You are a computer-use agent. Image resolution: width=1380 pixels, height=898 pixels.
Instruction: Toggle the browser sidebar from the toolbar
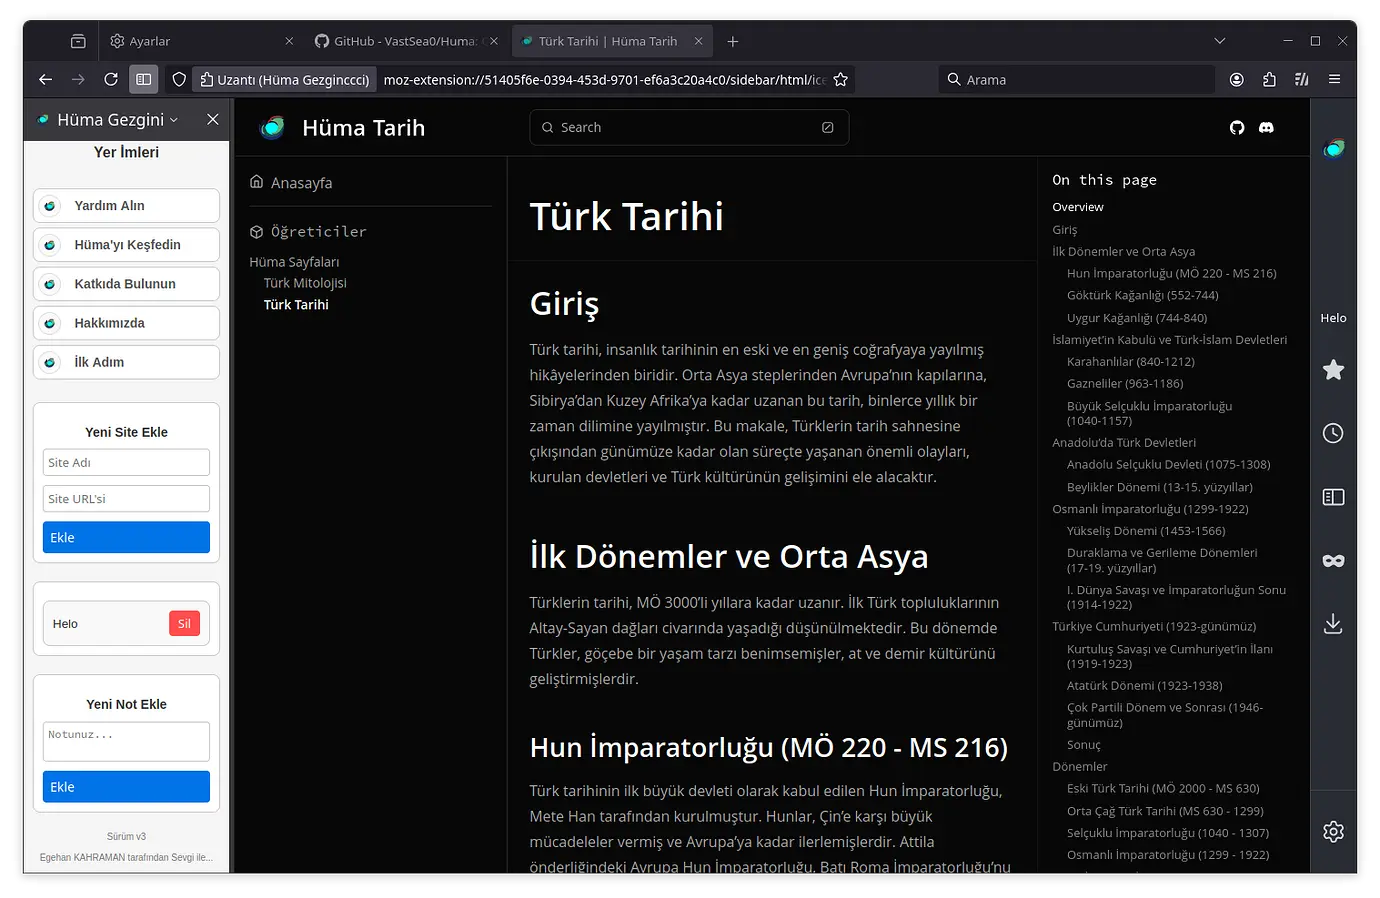click(x=144, y=79)
